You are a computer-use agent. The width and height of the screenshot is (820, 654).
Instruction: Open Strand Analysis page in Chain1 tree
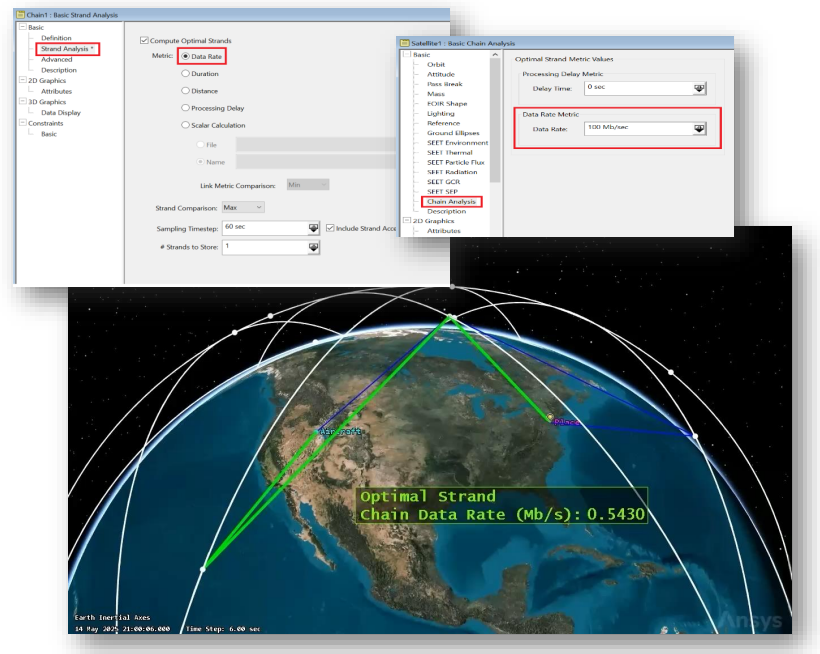[x=67, y=49]
